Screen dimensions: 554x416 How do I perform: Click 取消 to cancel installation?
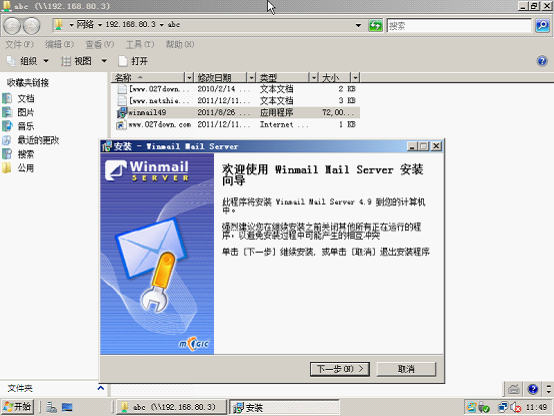[406, 369]
